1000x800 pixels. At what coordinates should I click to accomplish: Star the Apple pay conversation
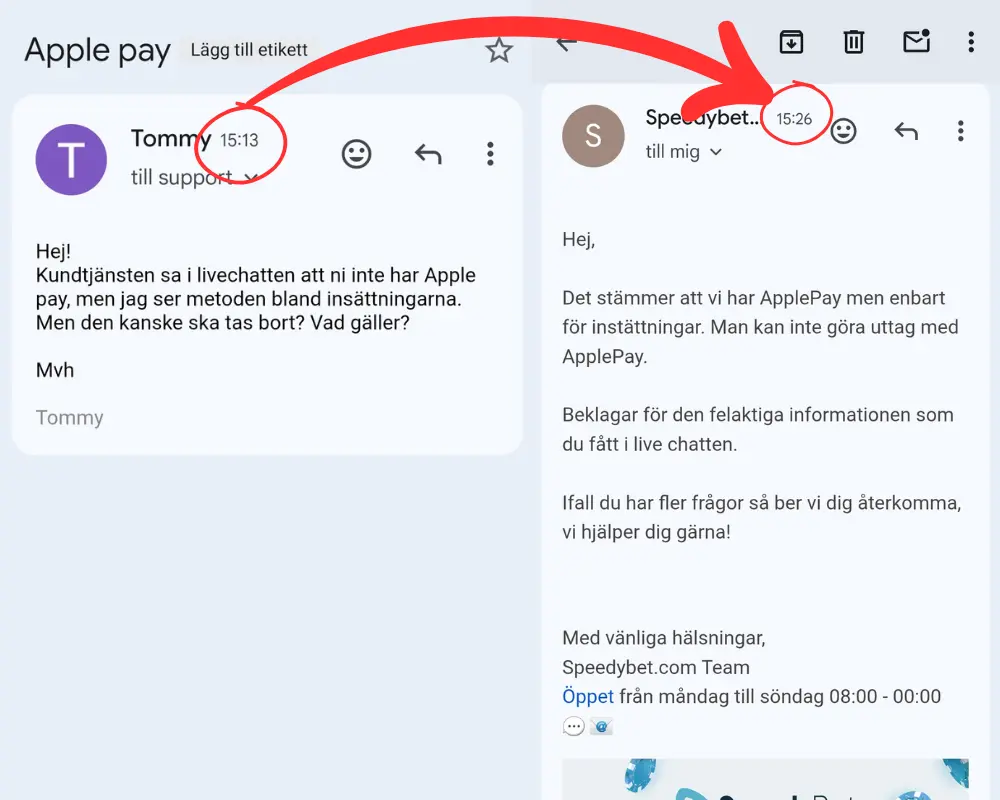point(499,50)
